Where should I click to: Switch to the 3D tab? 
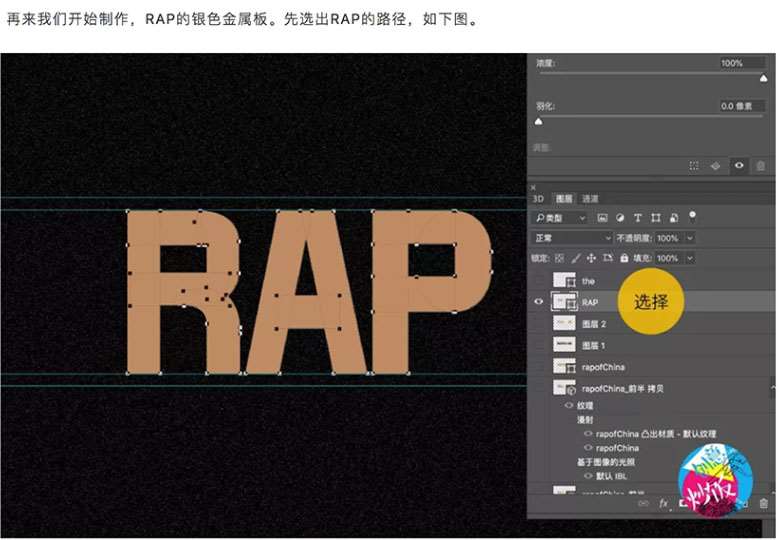(x=538, y=199)
